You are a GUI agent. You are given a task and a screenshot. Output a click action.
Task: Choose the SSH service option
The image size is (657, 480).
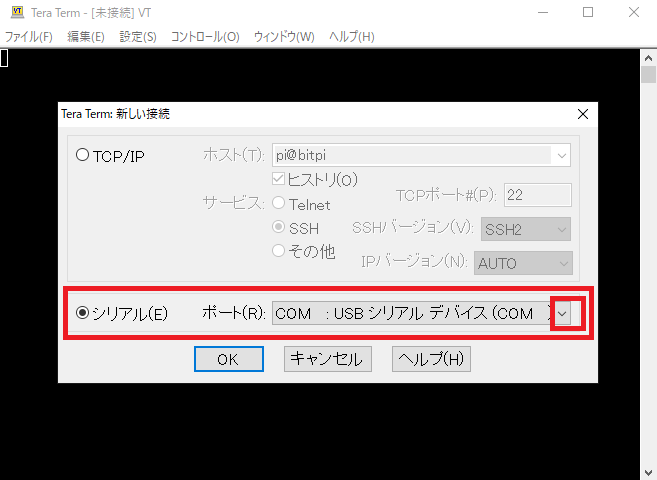[279, 227]
